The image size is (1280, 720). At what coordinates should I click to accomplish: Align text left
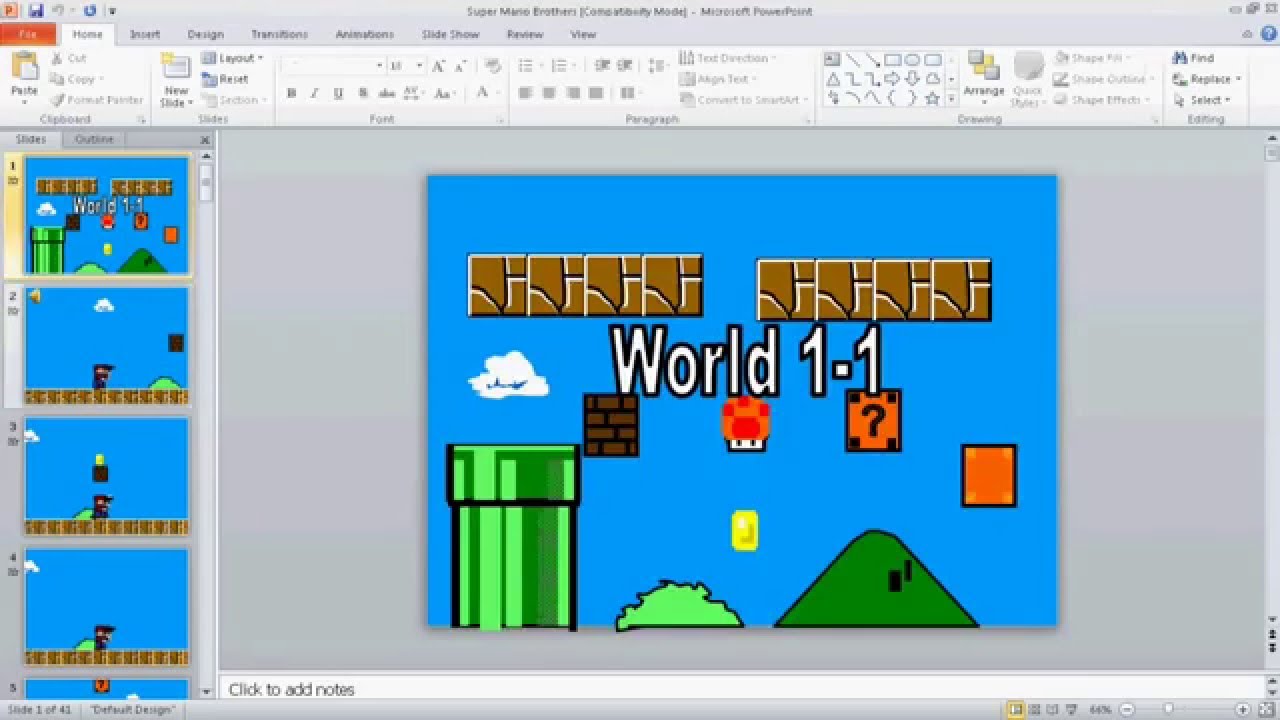[526, 93]
